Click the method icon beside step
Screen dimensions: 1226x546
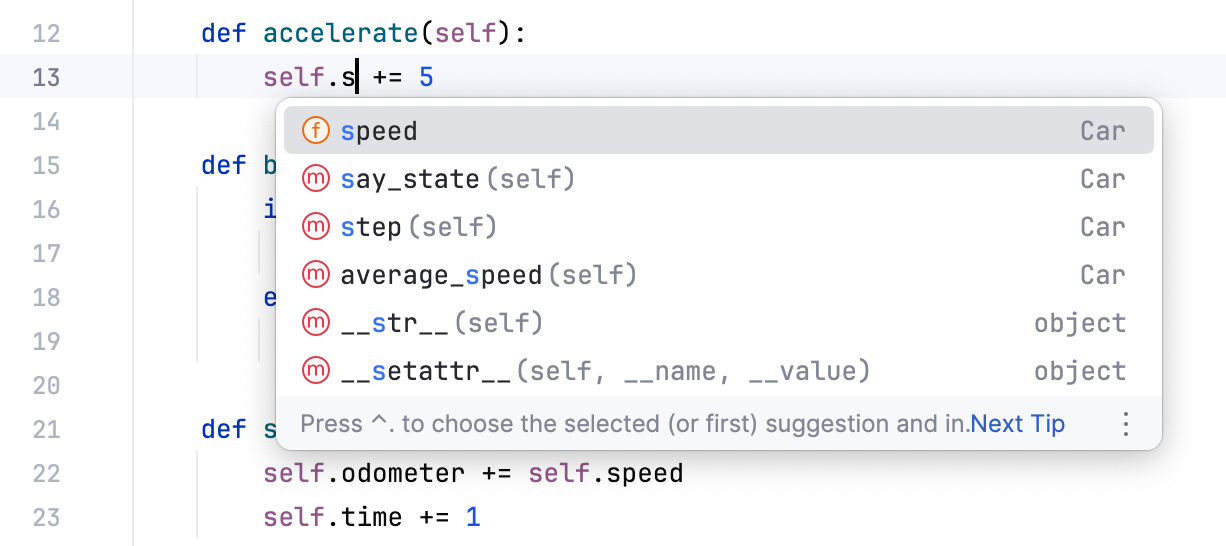pos(315,227)
